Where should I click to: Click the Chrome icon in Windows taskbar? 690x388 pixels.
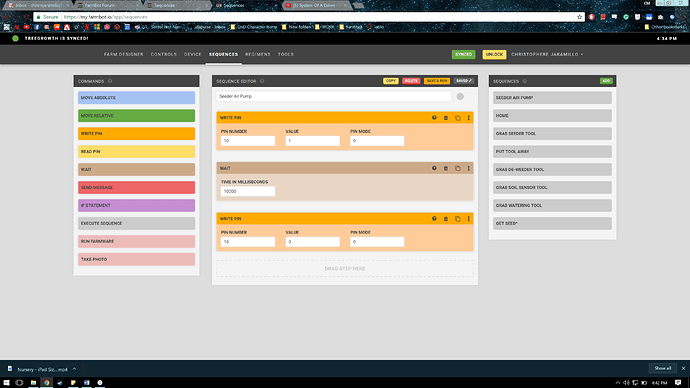[x=46, y=383]
